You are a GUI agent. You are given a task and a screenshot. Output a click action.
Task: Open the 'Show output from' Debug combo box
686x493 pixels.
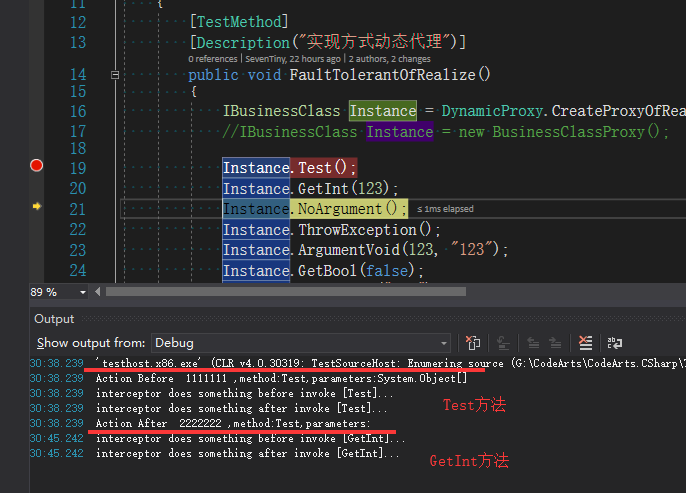[301, 343]
